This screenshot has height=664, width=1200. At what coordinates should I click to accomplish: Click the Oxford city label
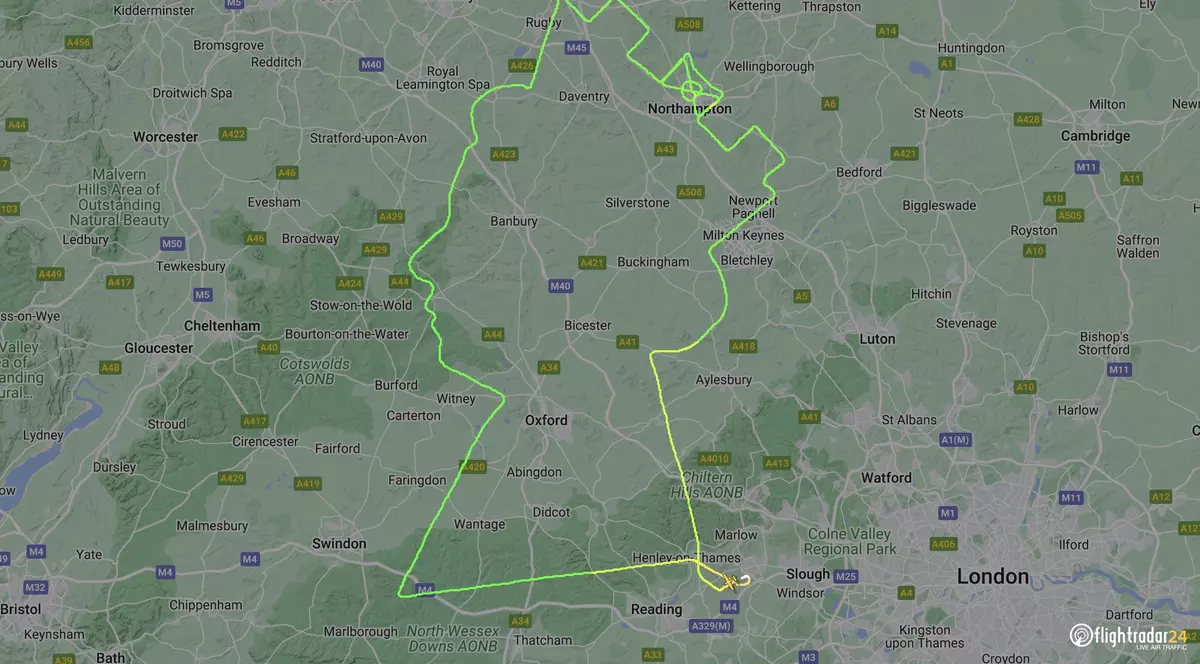coord(546,421)
